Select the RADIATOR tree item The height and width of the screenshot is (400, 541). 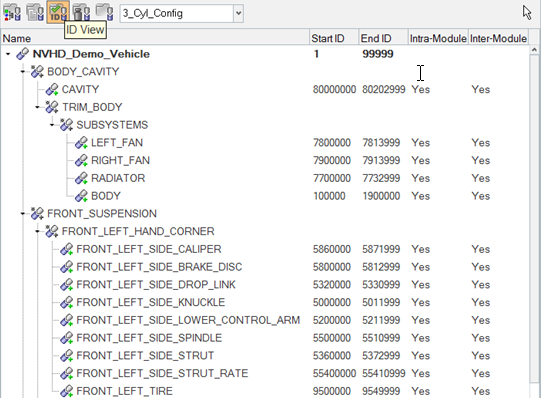pos(118,178)
